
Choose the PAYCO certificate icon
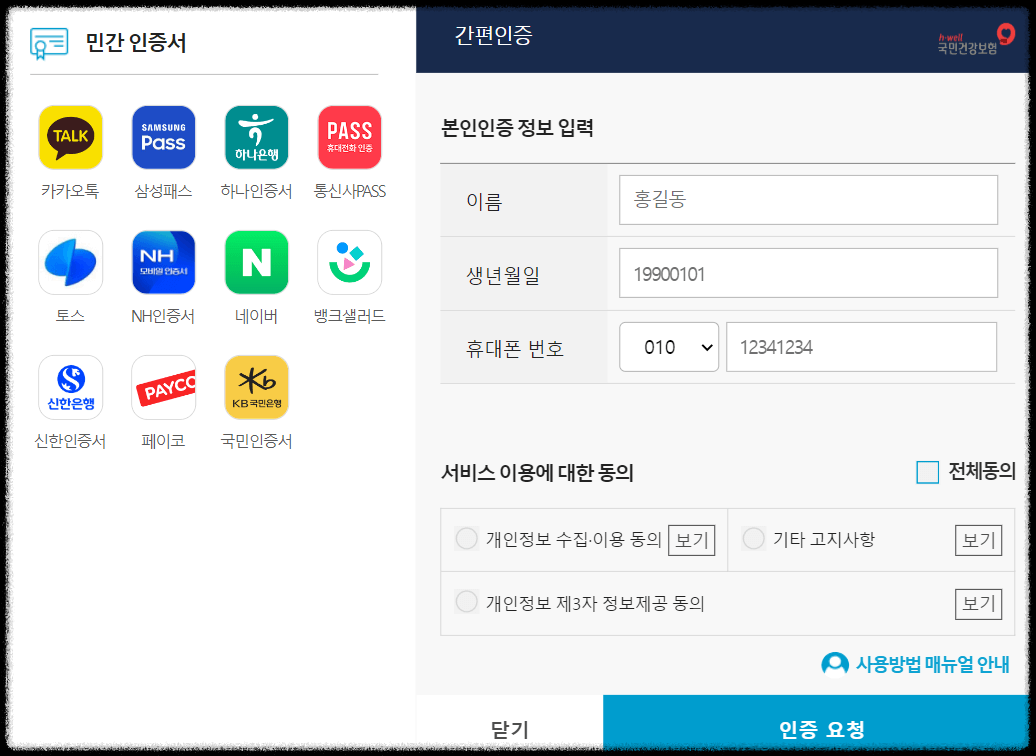pos(163,387)
